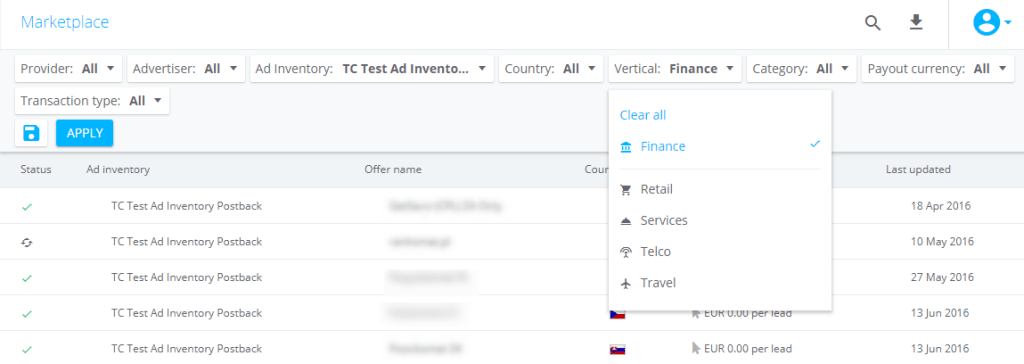Click the Clear all link
Viewport: 1024px width, 364px height.
(643, 115)
